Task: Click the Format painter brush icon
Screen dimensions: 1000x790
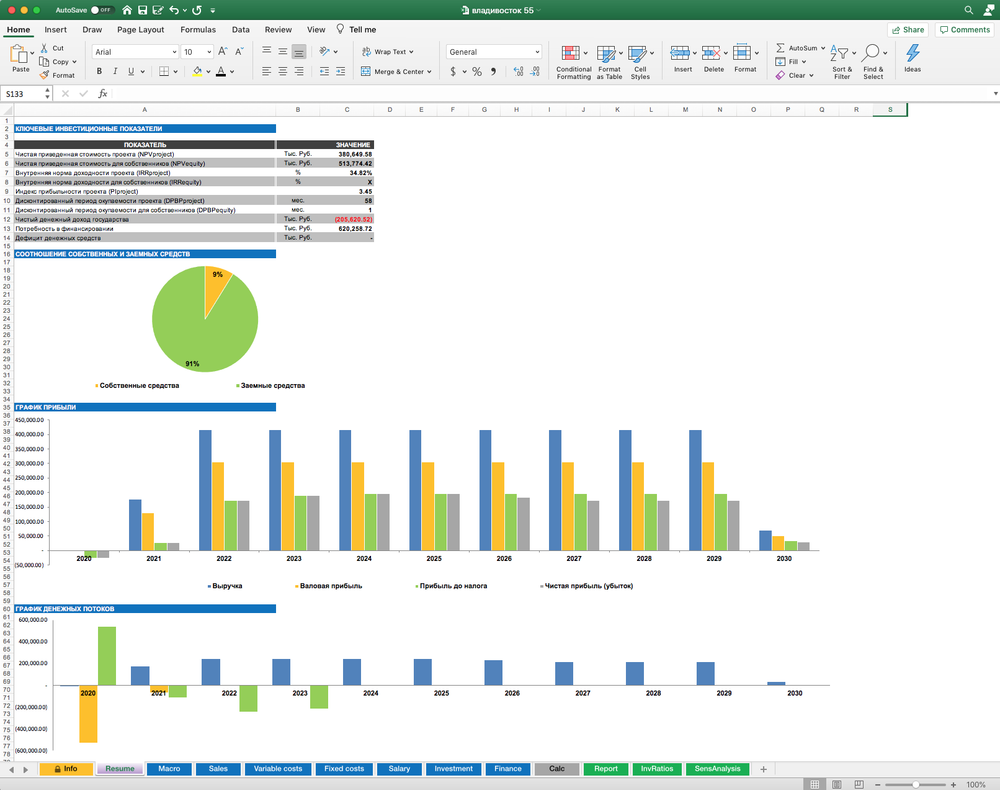Action: (x=44, y=75)
